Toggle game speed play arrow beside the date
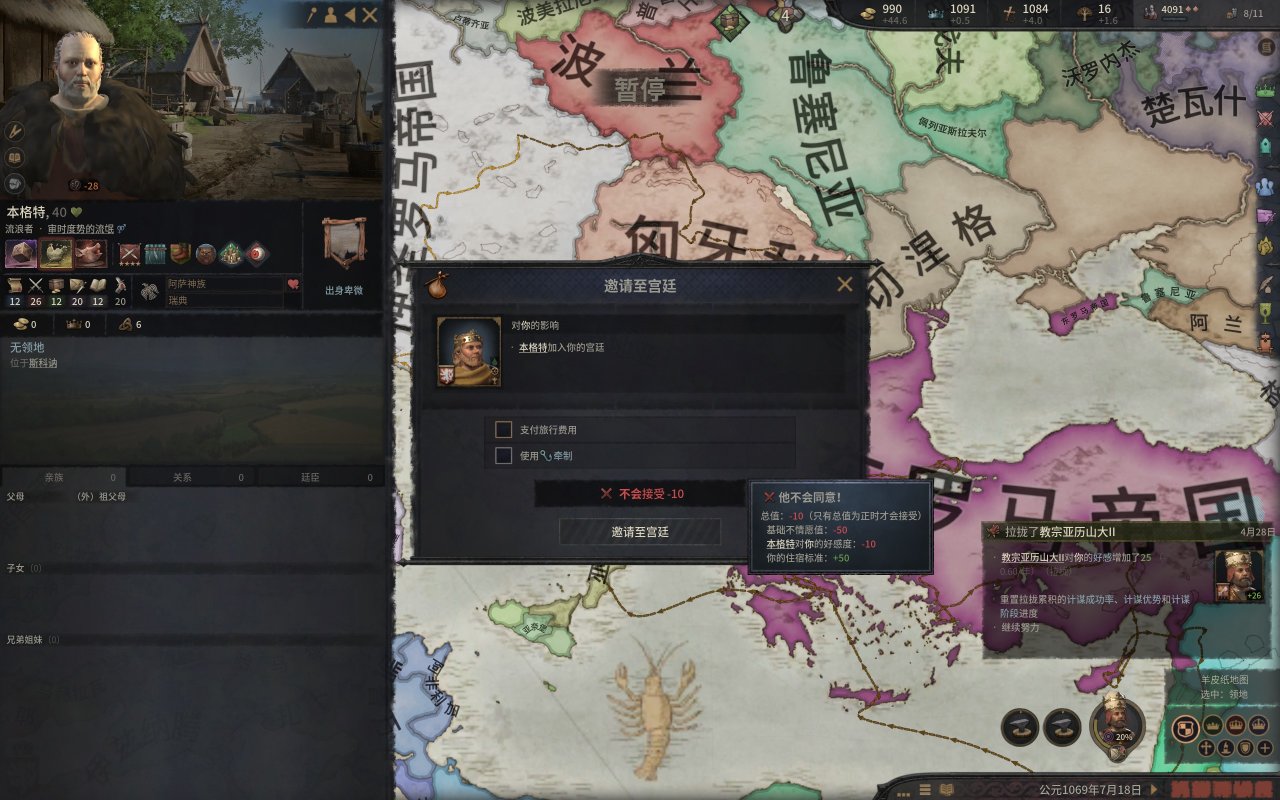 (1153, 789)
